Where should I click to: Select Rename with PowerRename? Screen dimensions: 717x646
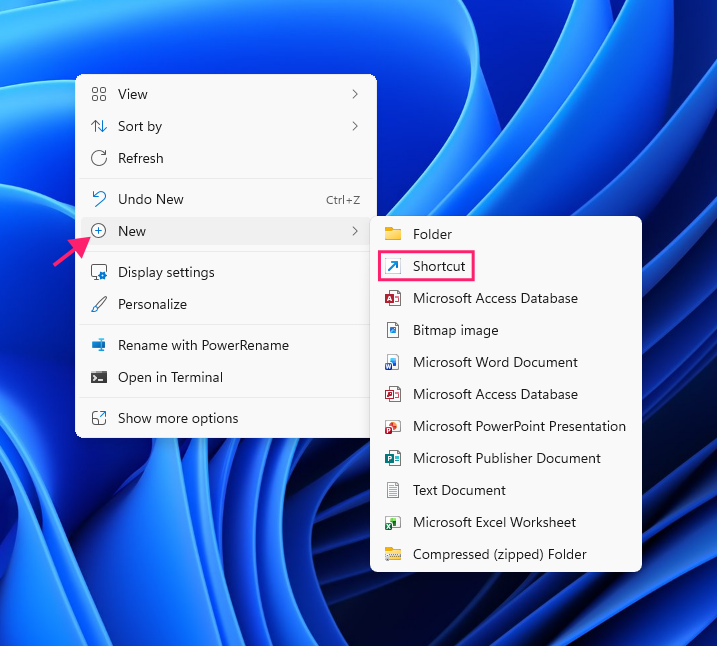tap(226, 345)
